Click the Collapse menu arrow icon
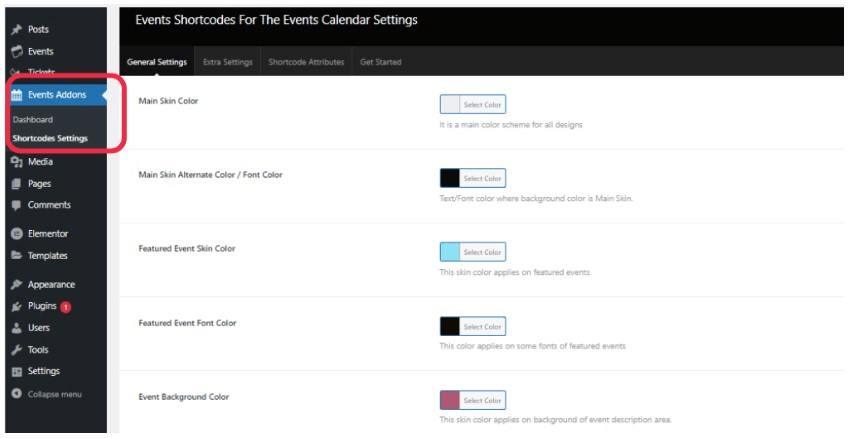The width and height of the screenshot is (853, 438). click(x=17, y=394)
